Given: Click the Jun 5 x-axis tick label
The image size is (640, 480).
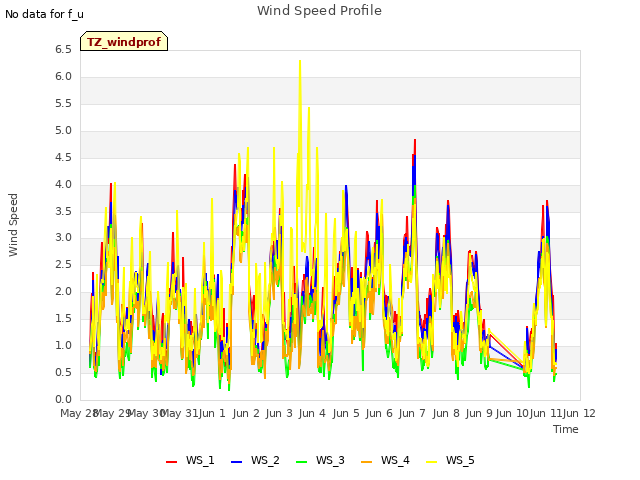Looking at the screenshot, I should point(346,413).
